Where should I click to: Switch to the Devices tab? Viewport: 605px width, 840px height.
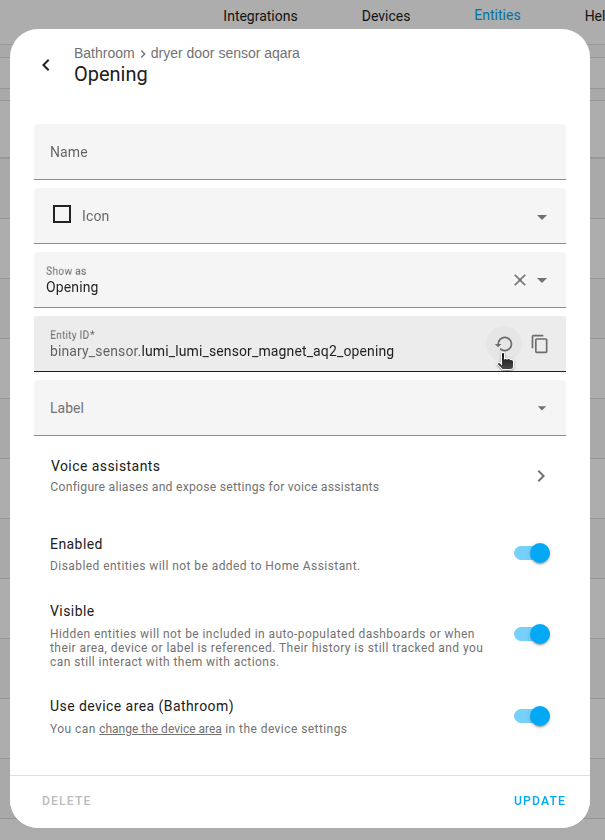point(386,15)
